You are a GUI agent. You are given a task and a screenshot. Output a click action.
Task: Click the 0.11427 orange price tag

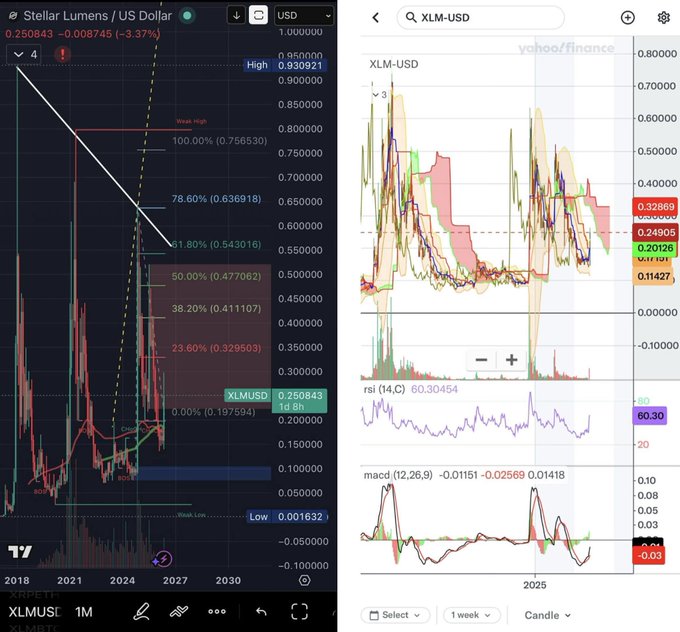(654, 276)
